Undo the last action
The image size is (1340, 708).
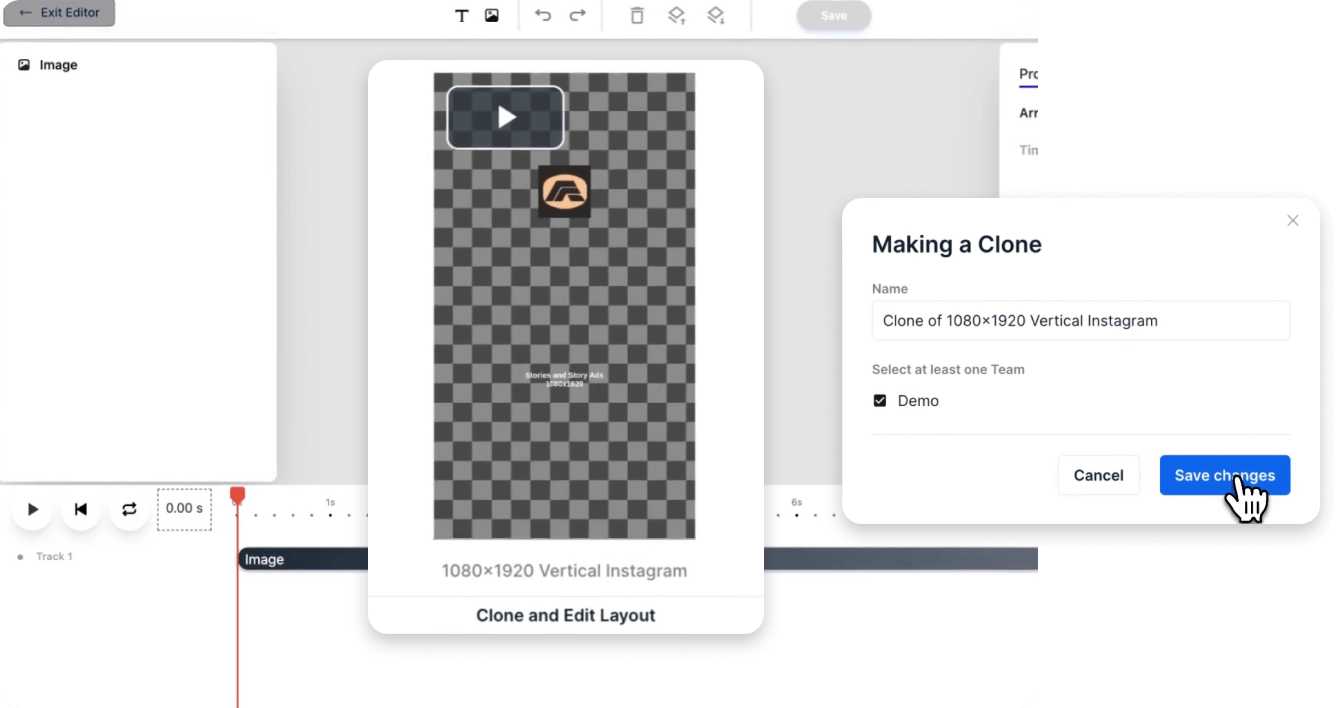pyautogui.click(x=543, y=16)
